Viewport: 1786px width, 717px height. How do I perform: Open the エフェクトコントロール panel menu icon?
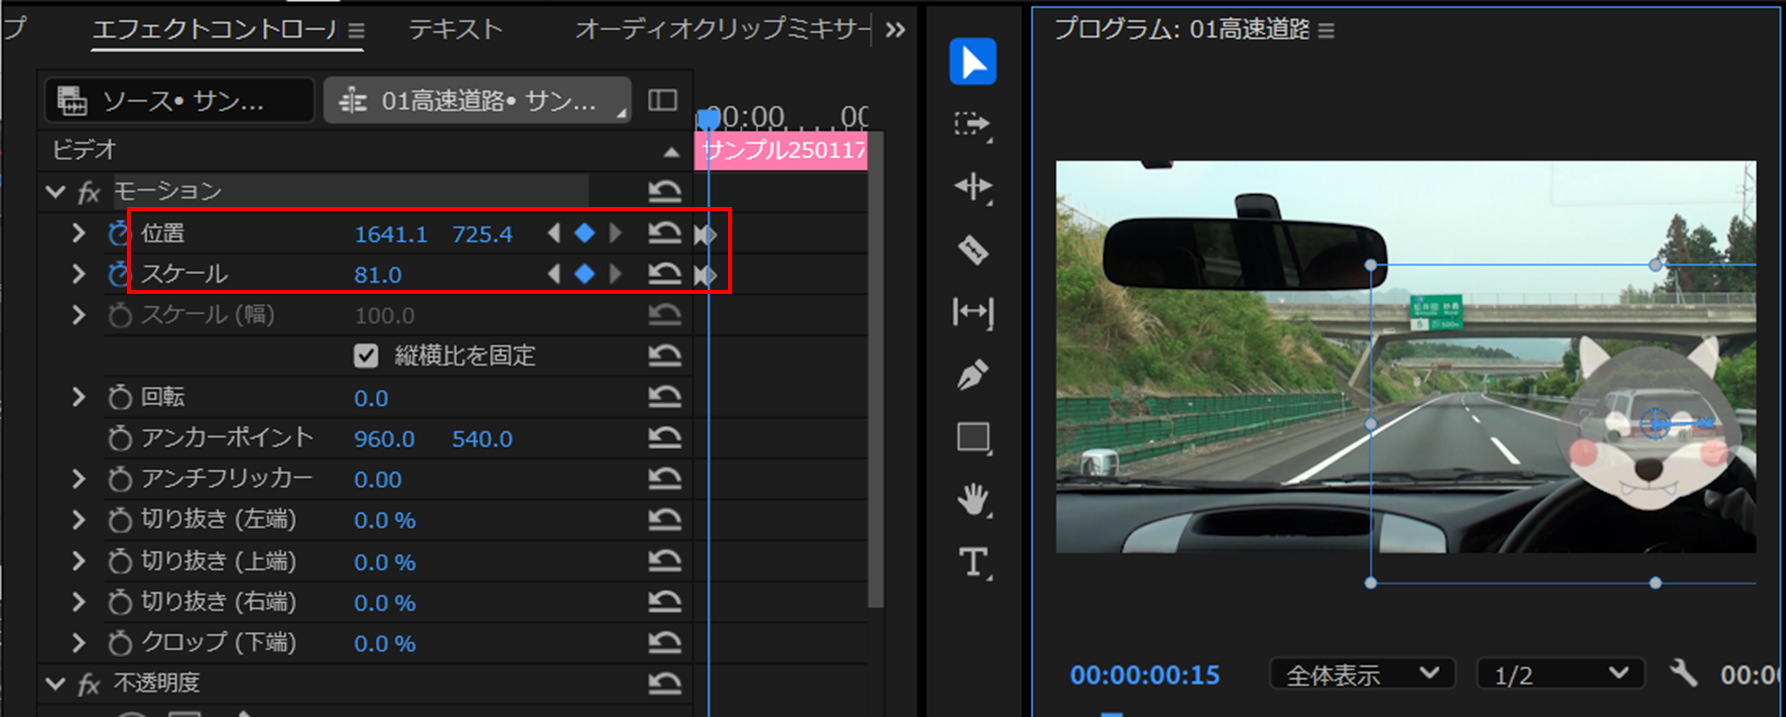point(356,31)
